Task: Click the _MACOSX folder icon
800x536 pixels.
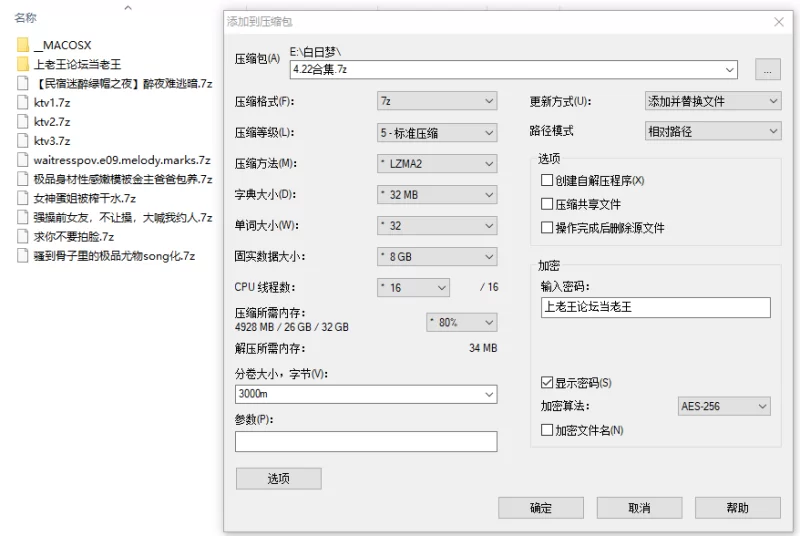Action: pos(23,45)
